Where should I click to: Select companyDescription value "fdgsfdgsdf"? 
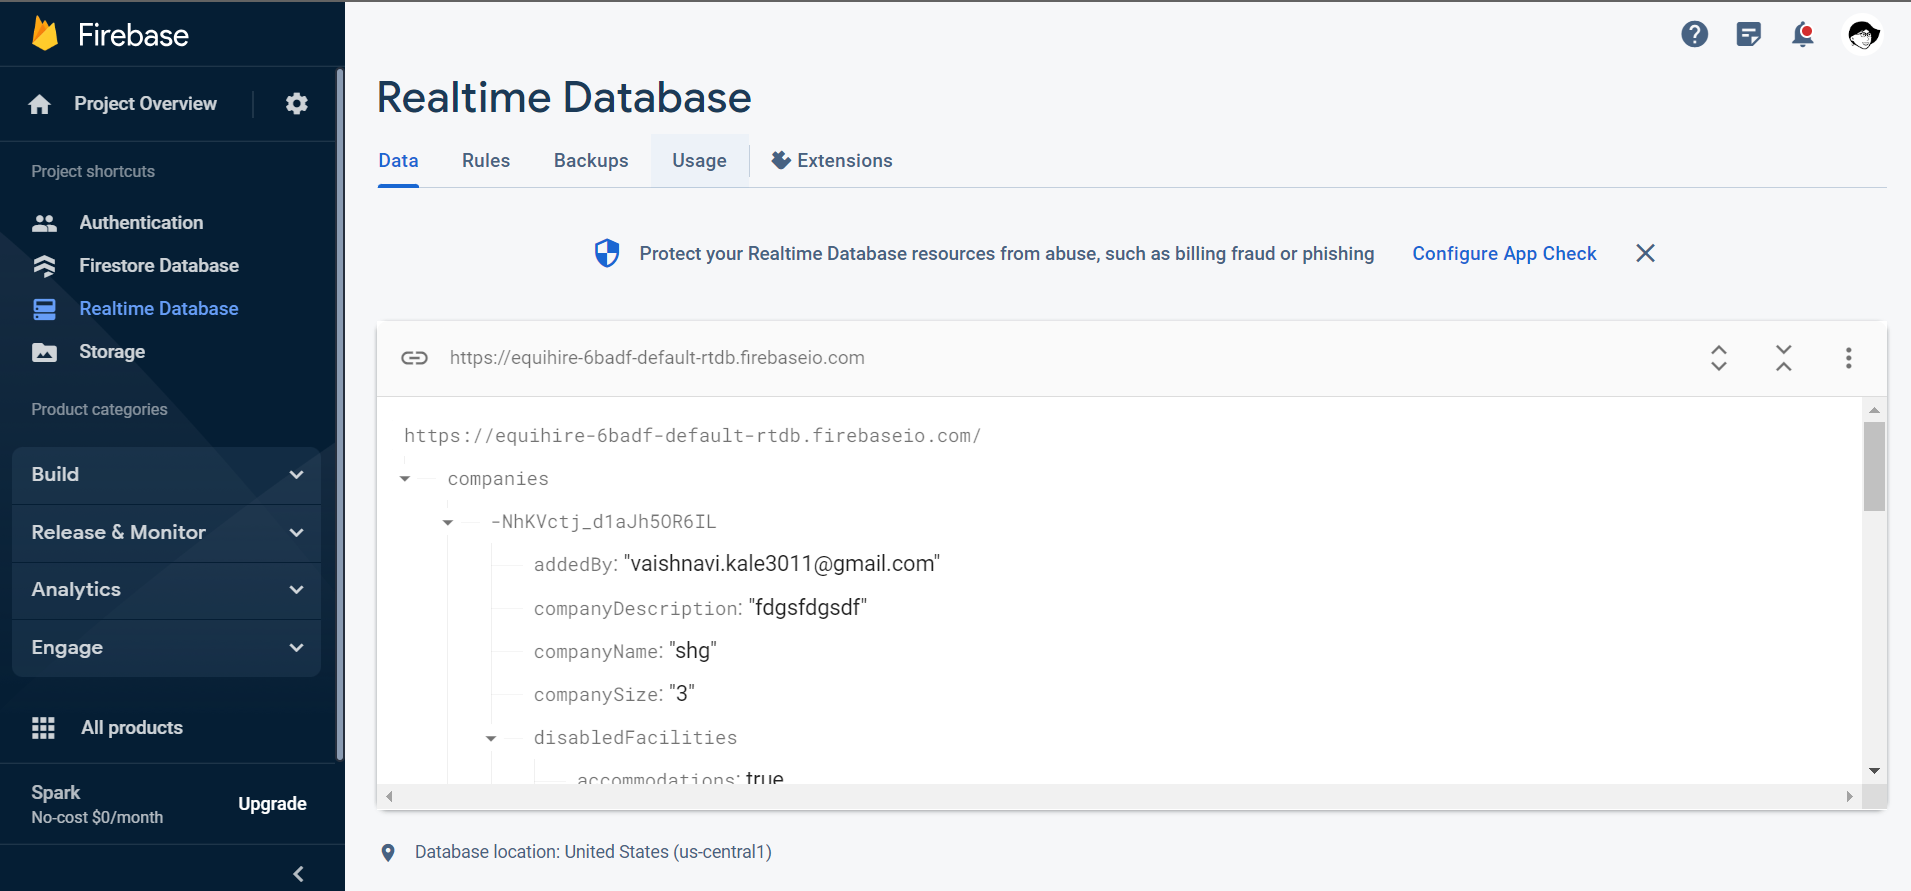pyautogui.click(x=808, y=608)
